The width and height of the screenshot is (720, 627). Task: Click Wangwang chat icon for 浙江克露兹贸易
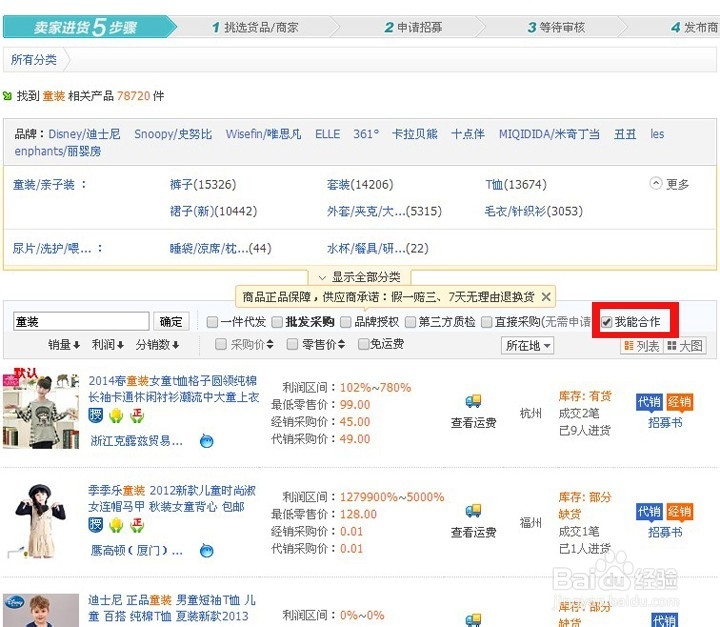[x=207, y=441]
